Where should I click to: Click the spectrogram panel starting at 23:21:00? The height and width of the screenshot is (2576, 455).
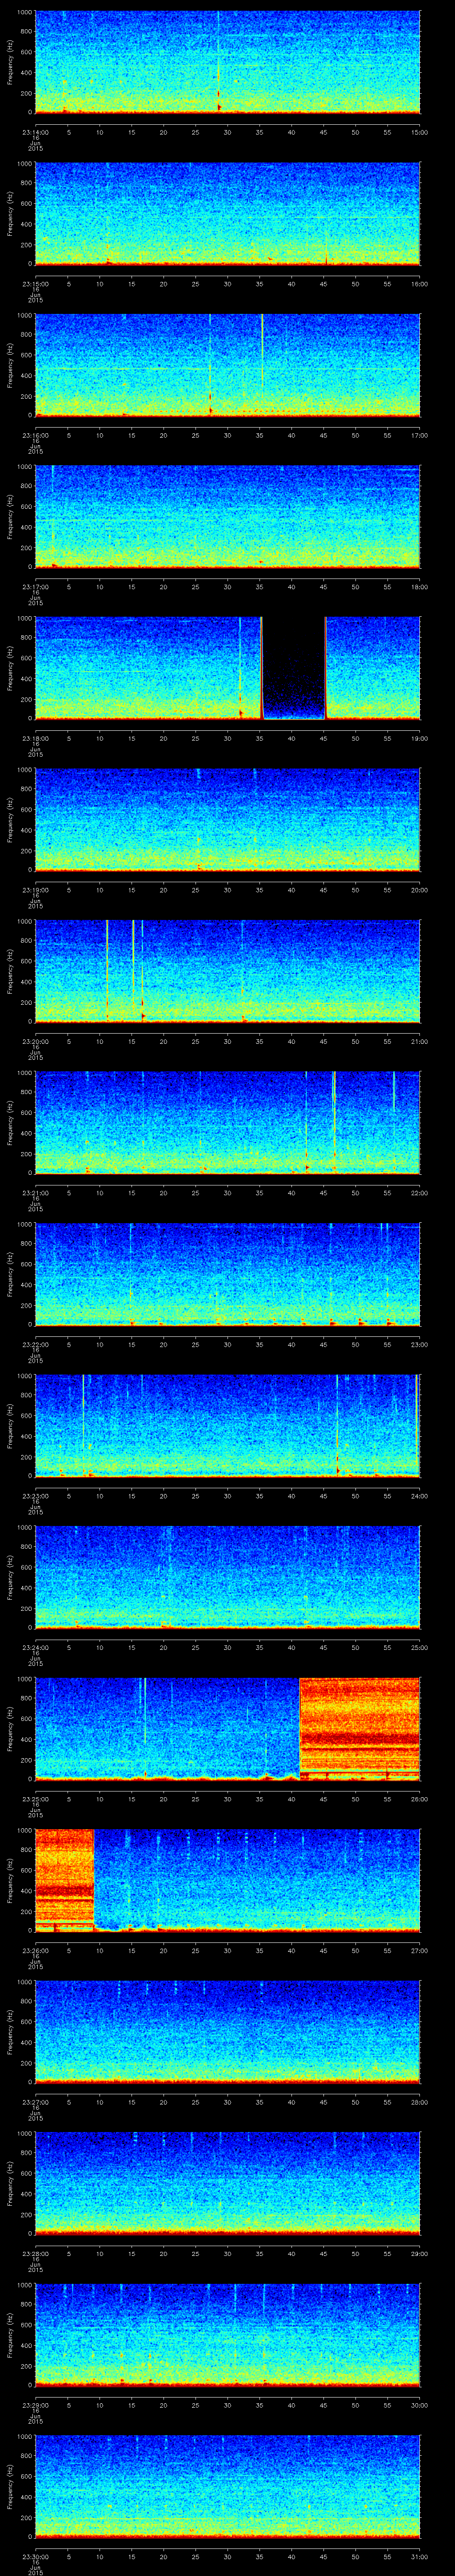pos(227,1123)
